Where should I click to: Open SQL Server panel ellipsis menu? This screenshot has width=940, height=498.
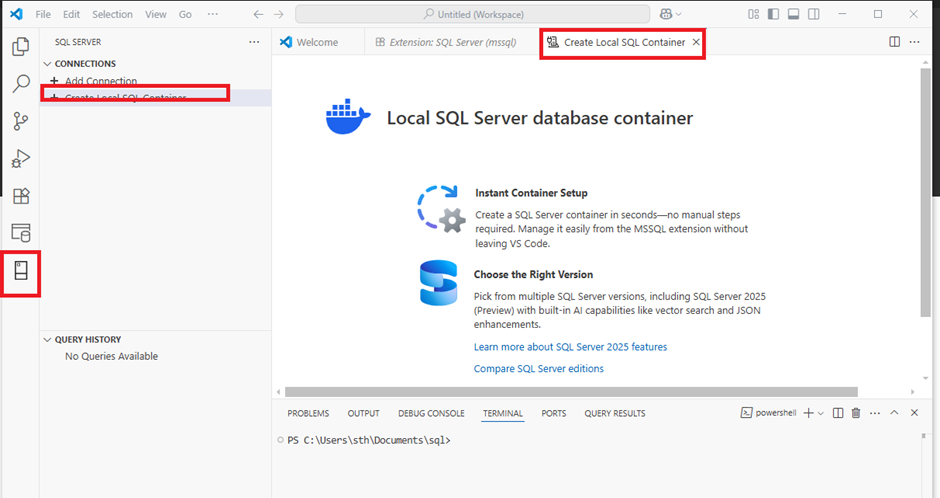pos(254,42)
